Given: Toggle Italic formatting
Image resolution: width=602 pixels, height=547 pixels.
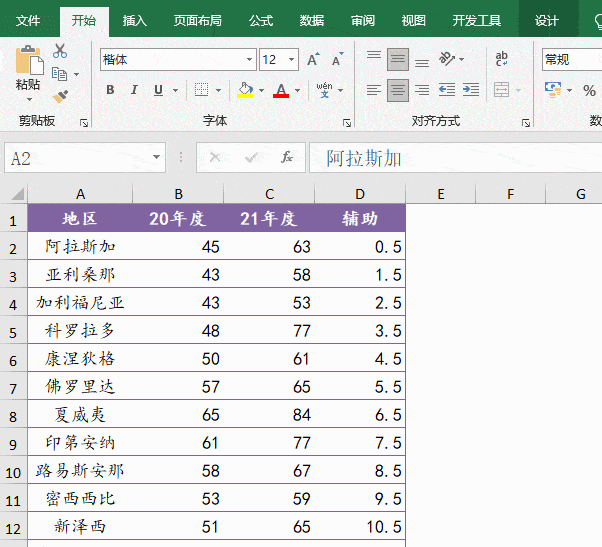Looking at the screenshot, I should click(x=134, y=90).
